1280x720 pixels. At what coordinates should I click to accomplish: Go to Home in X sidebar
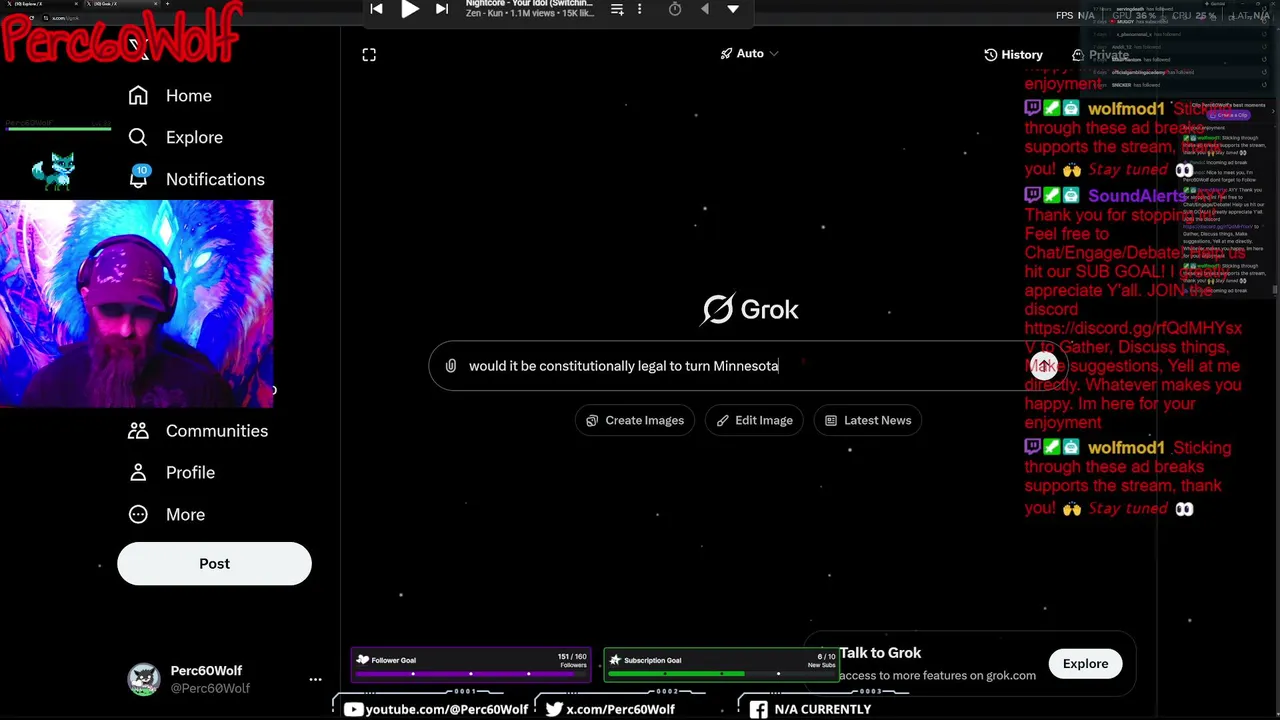click(170, 96)
